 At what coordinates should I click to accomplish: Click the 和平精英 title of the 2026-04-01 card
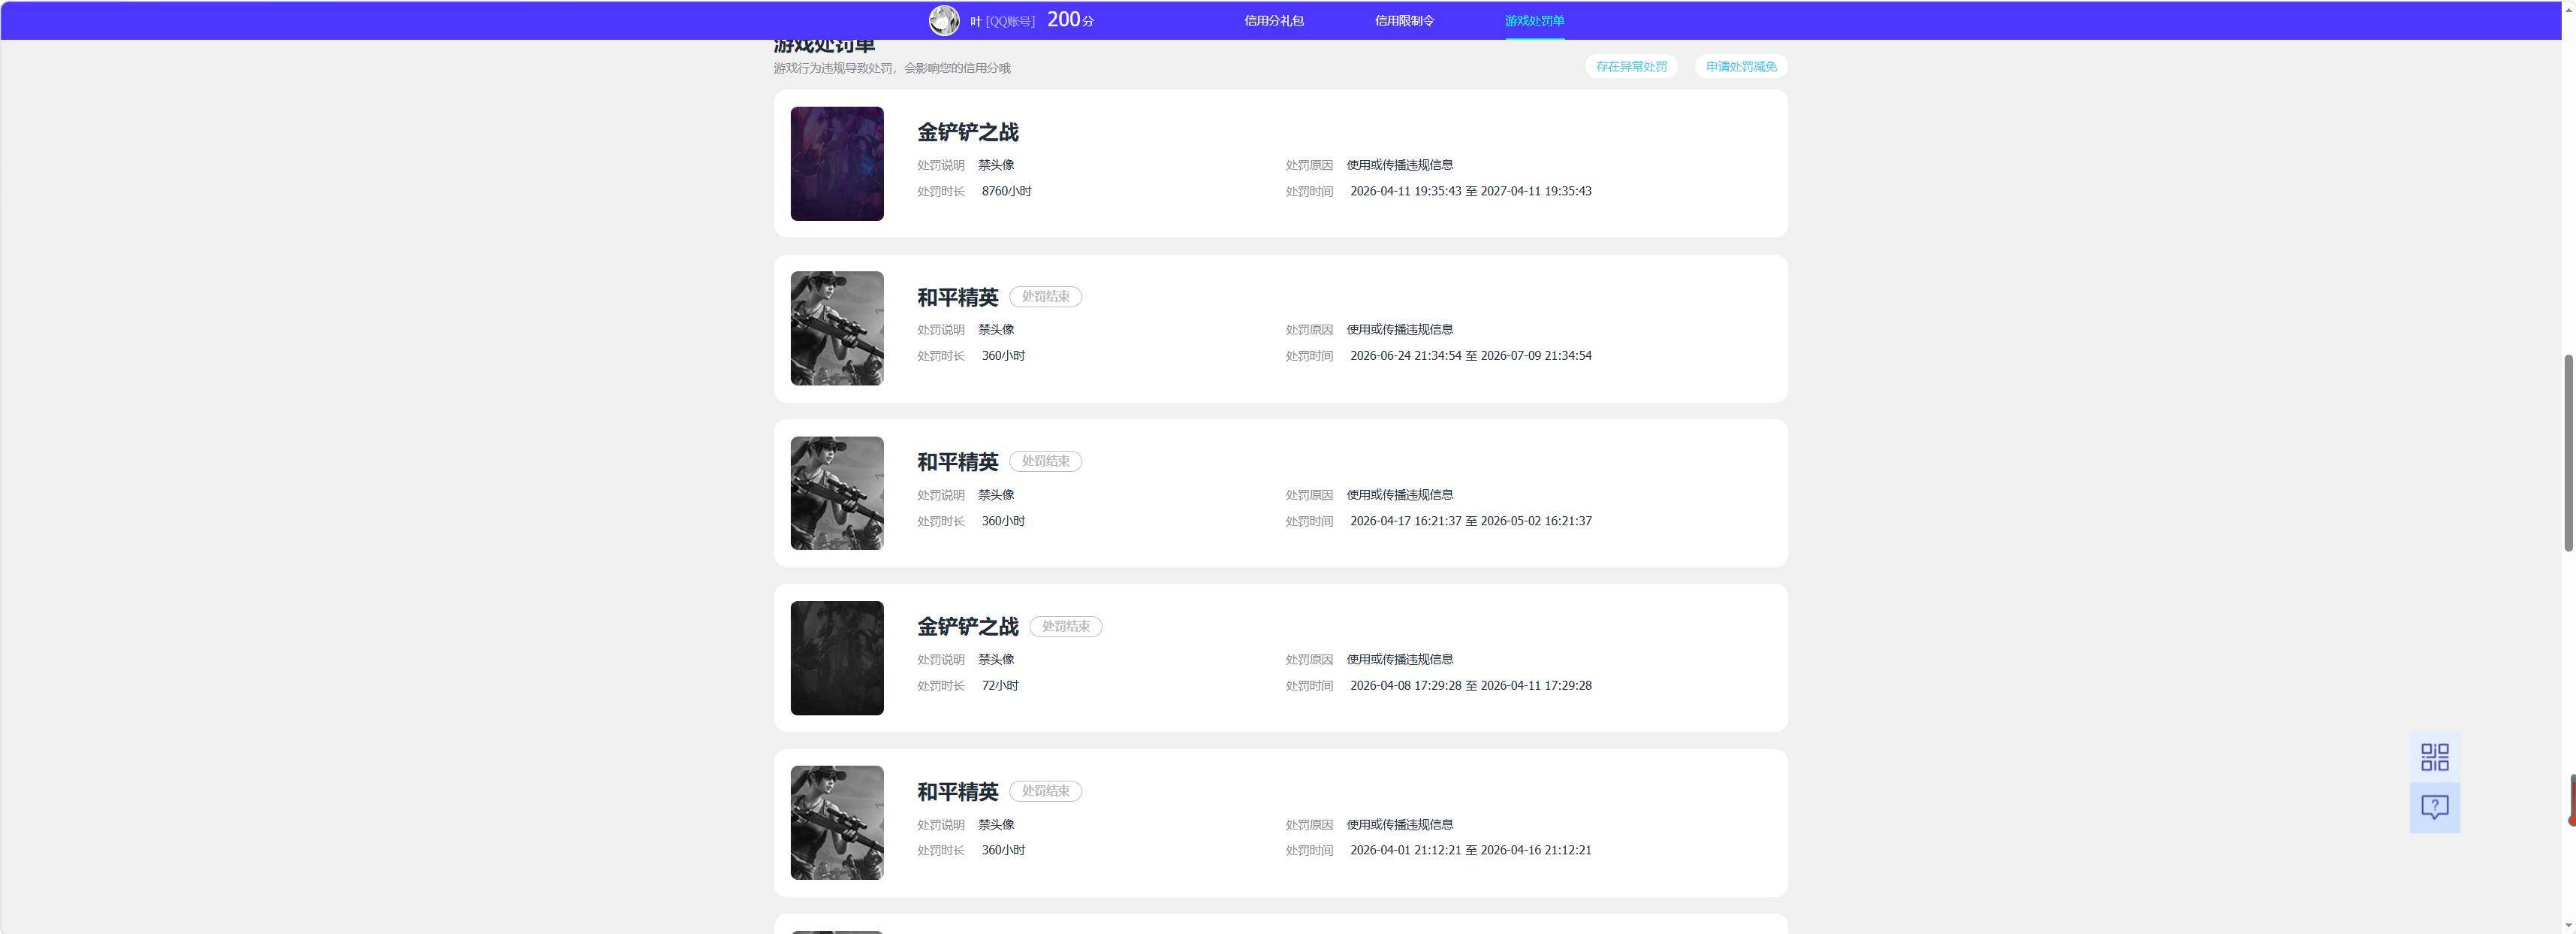click(958, 792)
